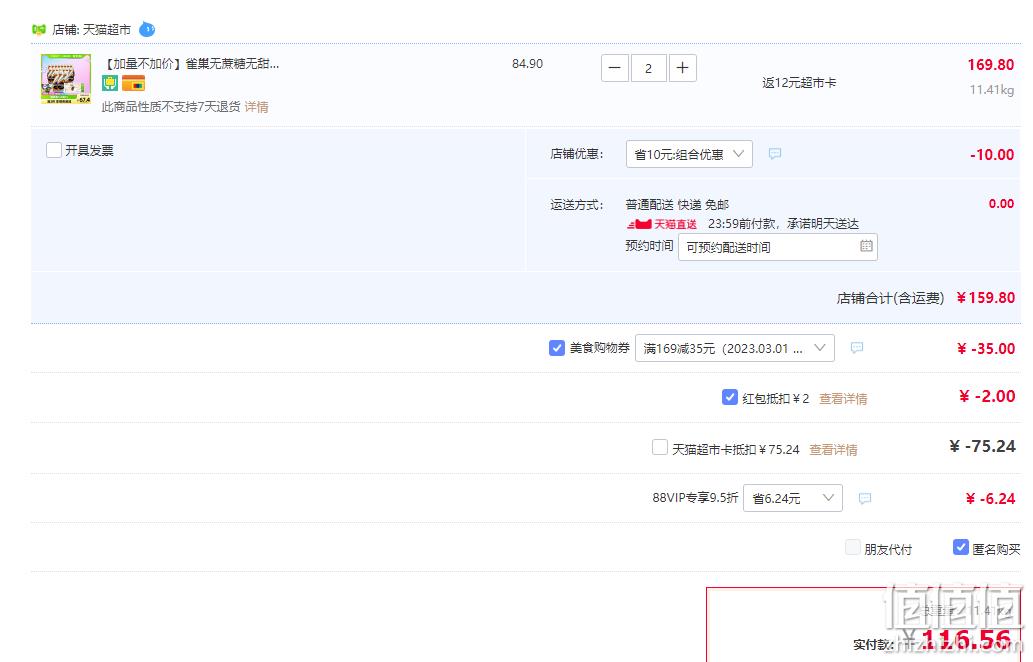1033x662 pixels.
Task: Click the unit price 84.90
Action: [x=527, y=64]
